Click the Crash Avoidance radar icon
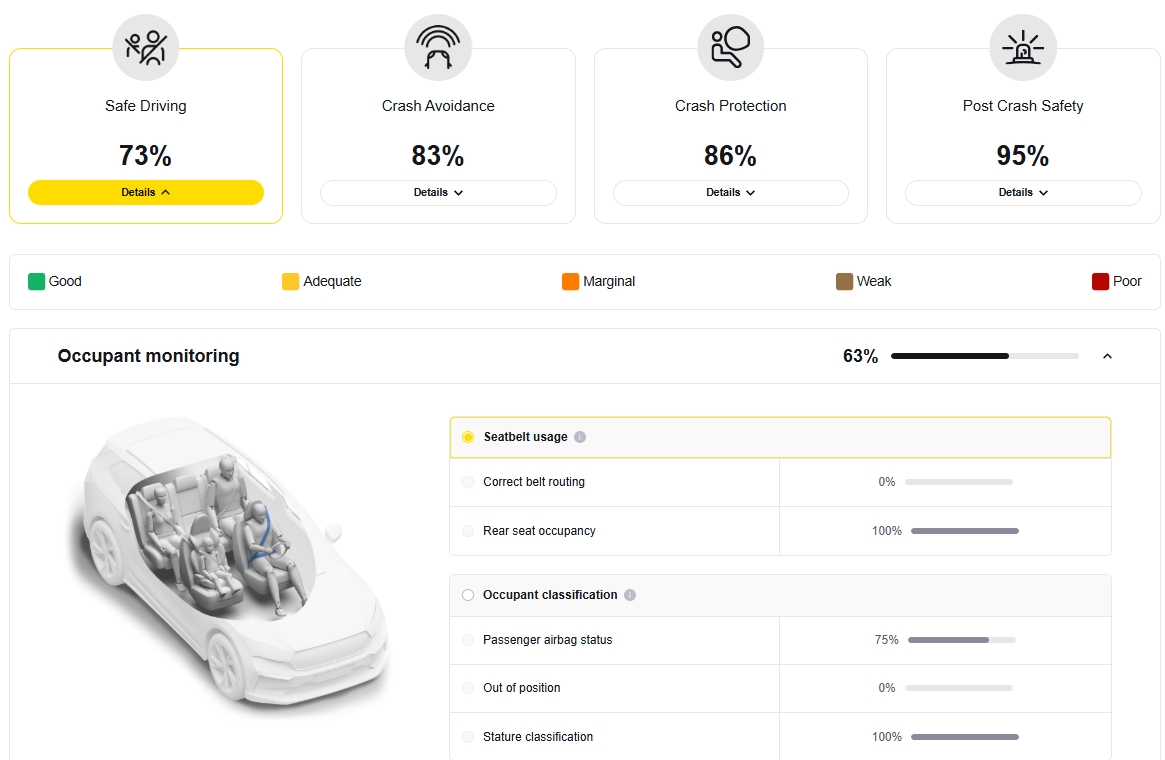The height and width of the screenshot is (760, 1165). point(438,48)
